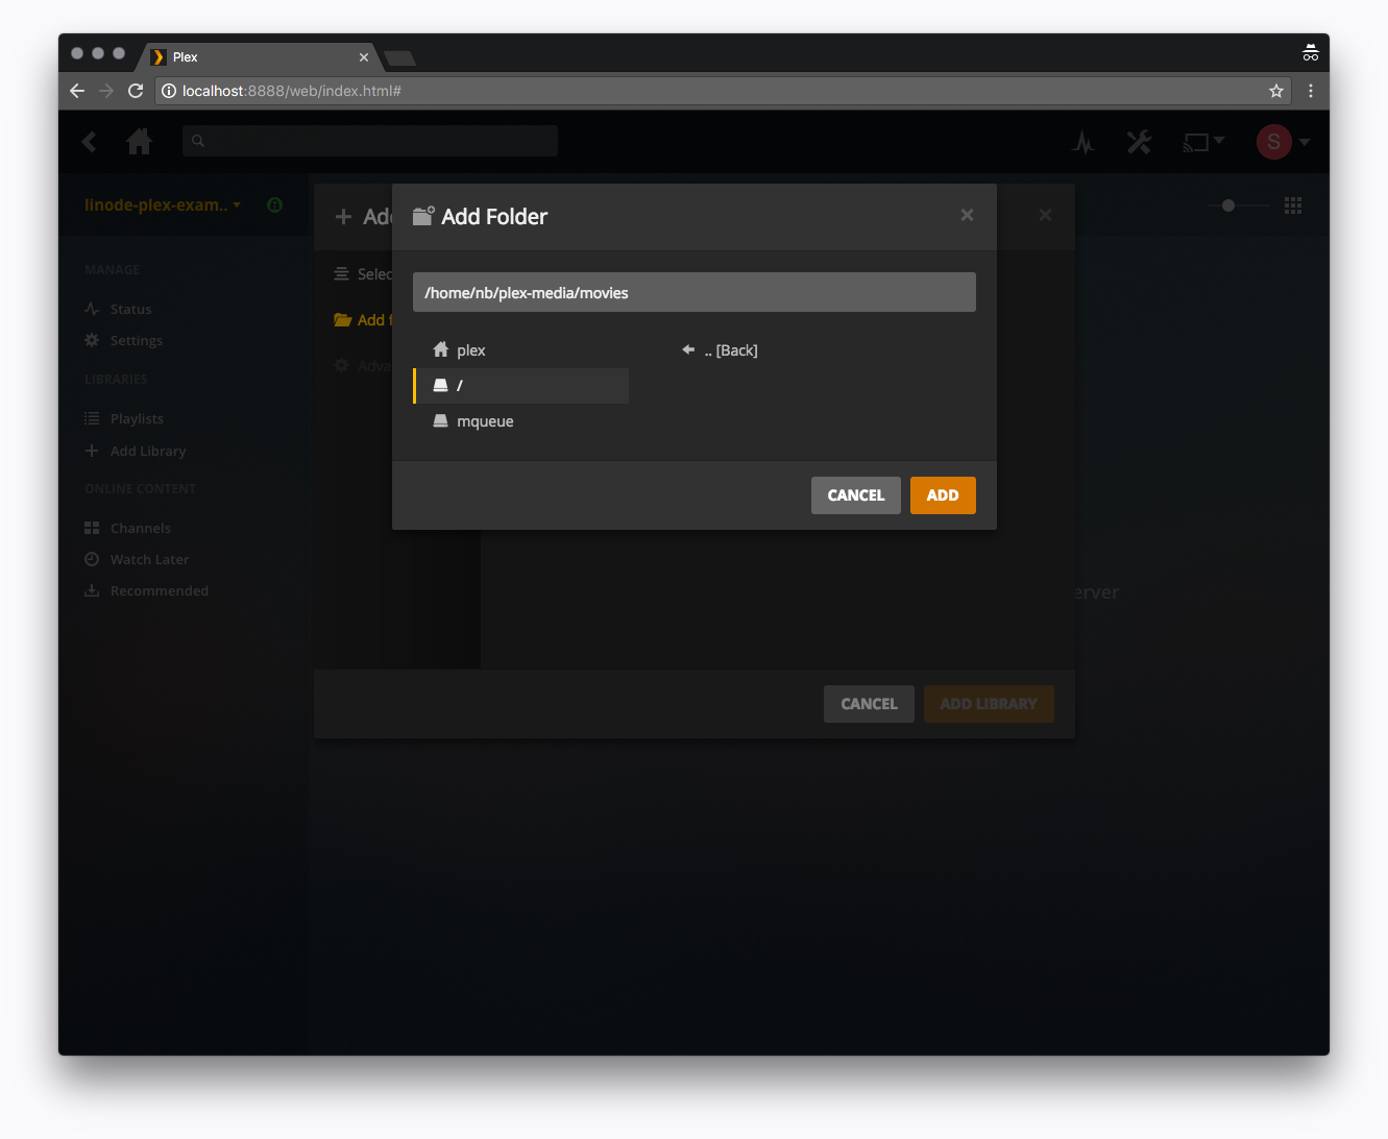Click the folder path input field

694,292
